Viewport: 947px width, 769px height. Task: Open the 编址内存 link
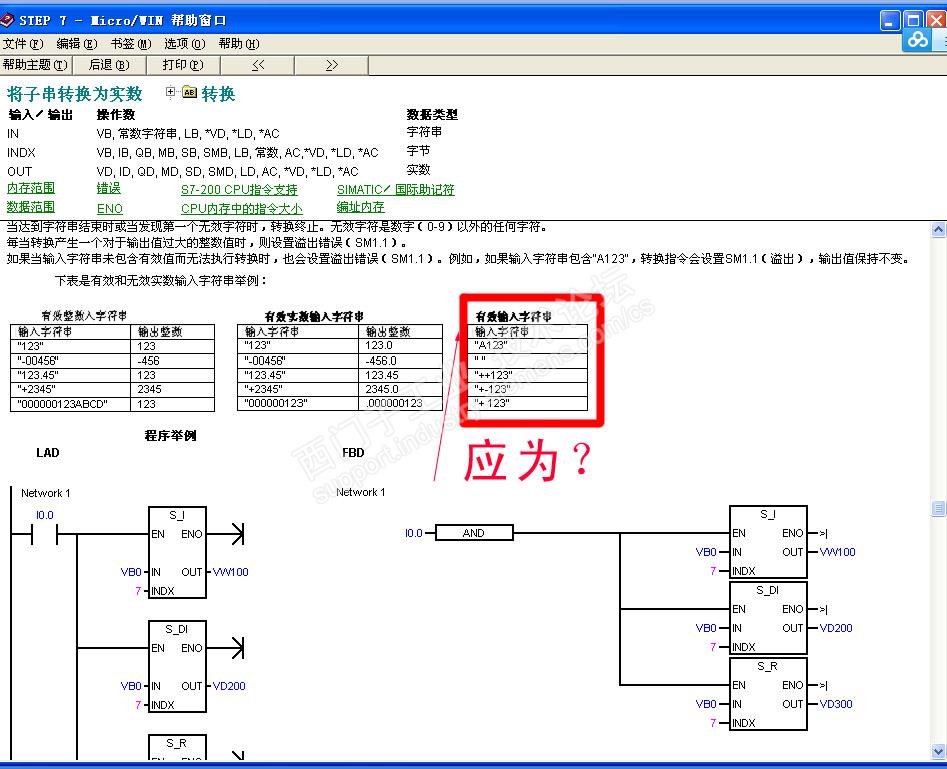pos(361,207)
